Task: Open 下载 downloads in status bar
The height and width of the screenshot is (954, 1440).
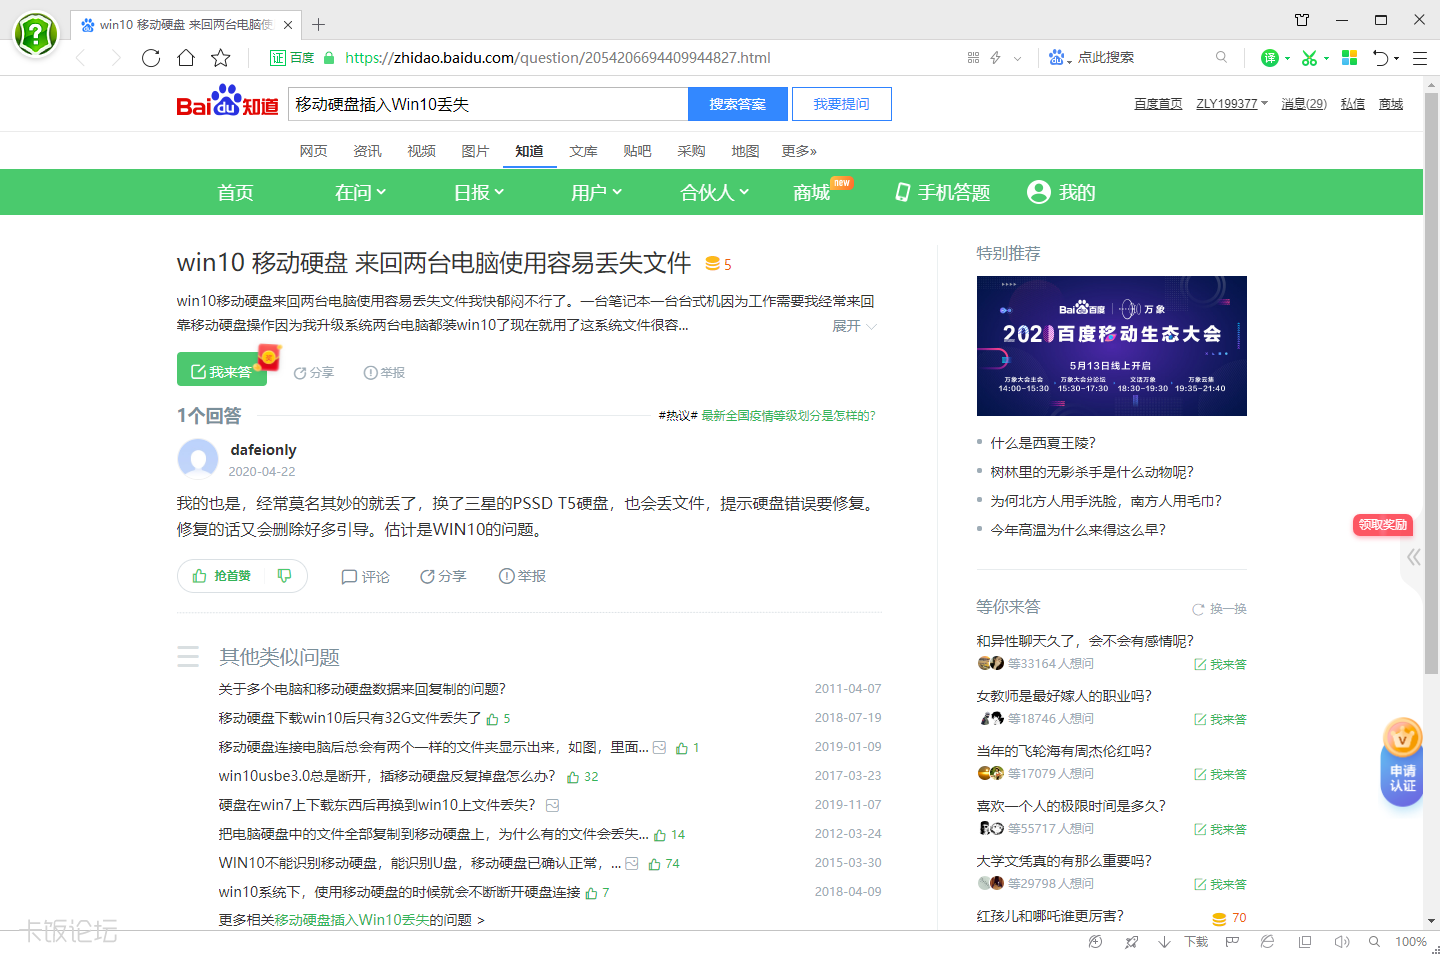Action: [x=1196, y=942]
